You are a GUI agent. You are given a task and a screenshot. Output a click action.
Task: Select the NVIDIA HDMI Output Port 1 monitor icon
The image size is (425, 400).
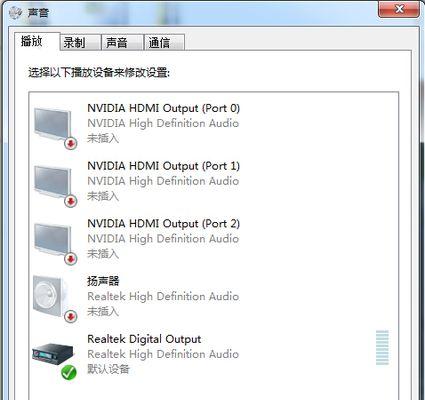pos(53,182)
